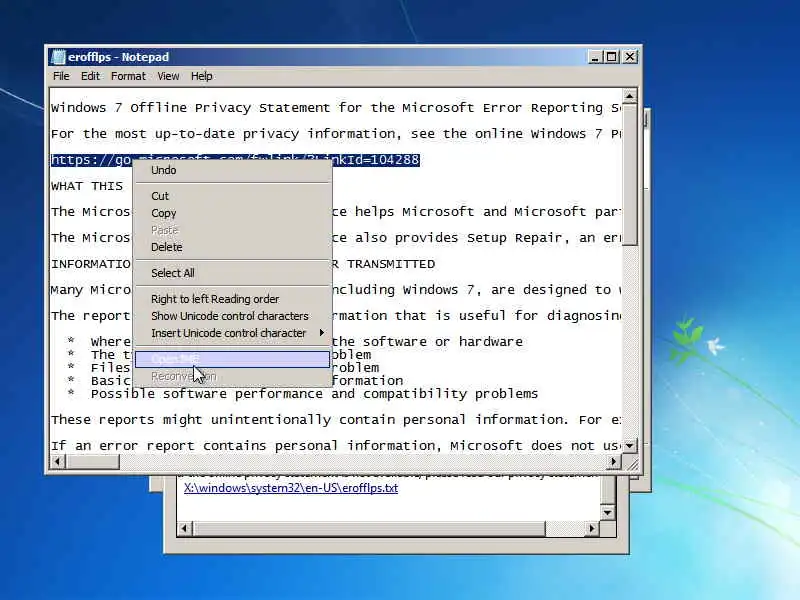The width and height of the screenshot is (800, 600).
Task: Click background dialog horizontal scrollbar left arrow
Action: [x=184, y=529]
